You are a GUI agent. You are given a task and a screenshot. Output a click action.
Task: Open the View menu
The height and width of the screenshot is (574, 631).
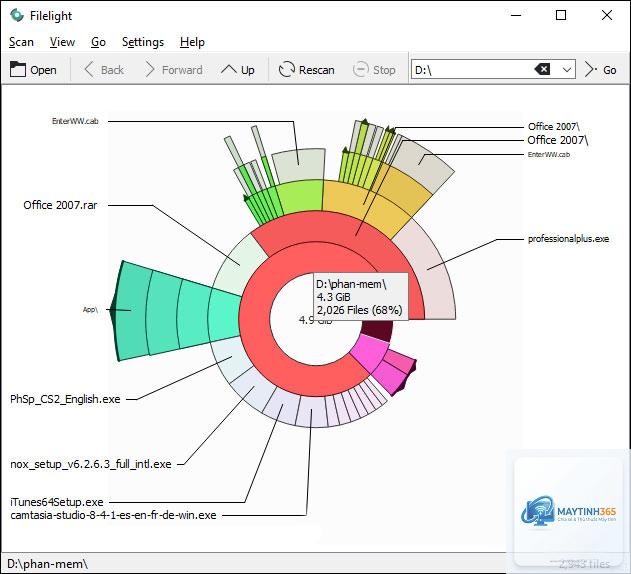pyautogui.click(x=62, y=42)
